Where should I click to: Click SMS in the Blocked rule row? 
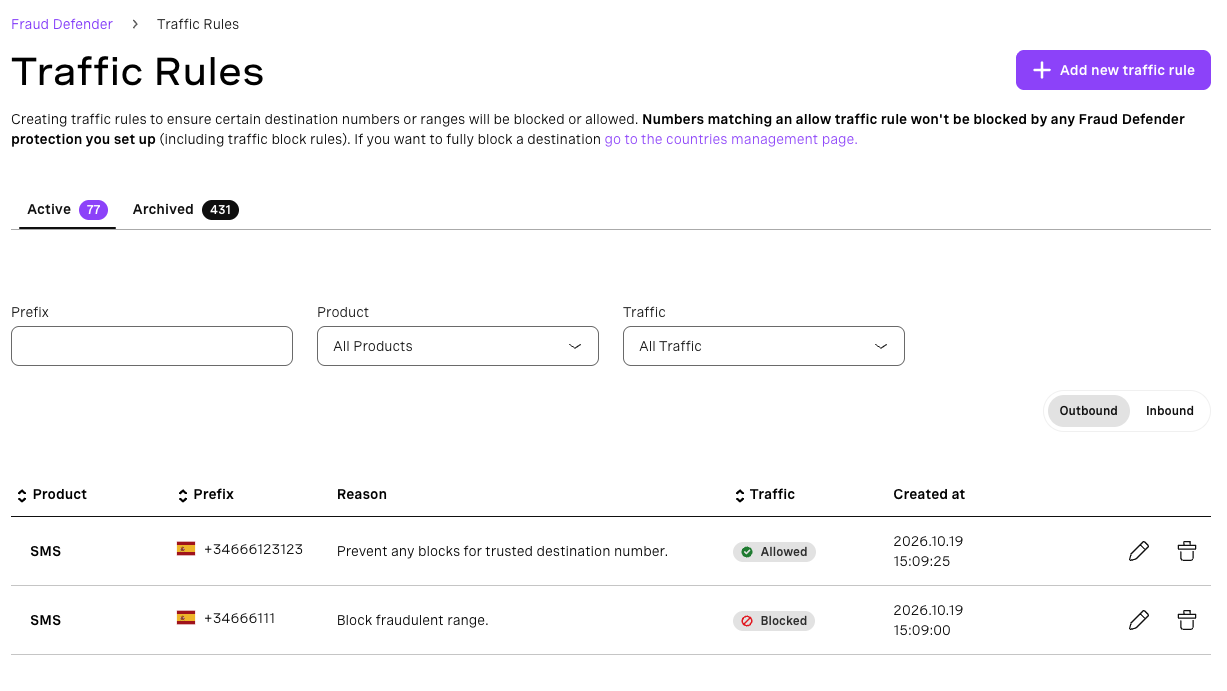click(45, 620)
